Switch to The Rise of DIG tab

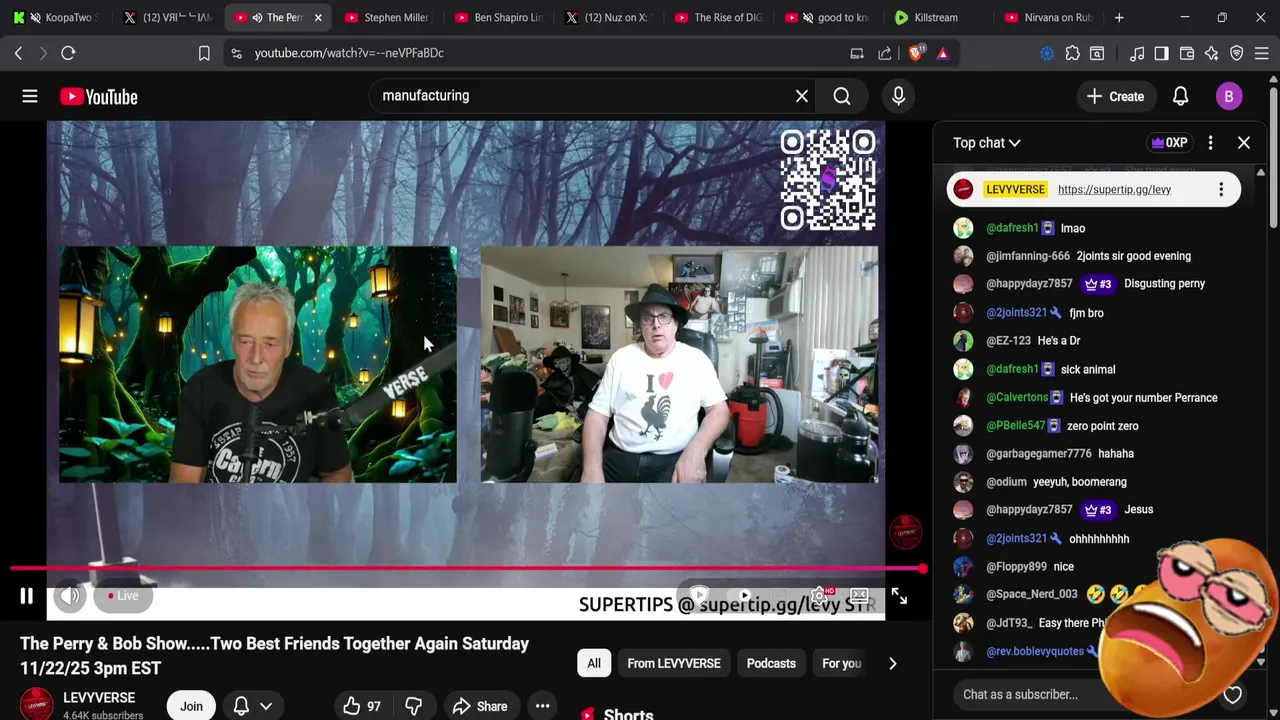(x=718, y=17)
